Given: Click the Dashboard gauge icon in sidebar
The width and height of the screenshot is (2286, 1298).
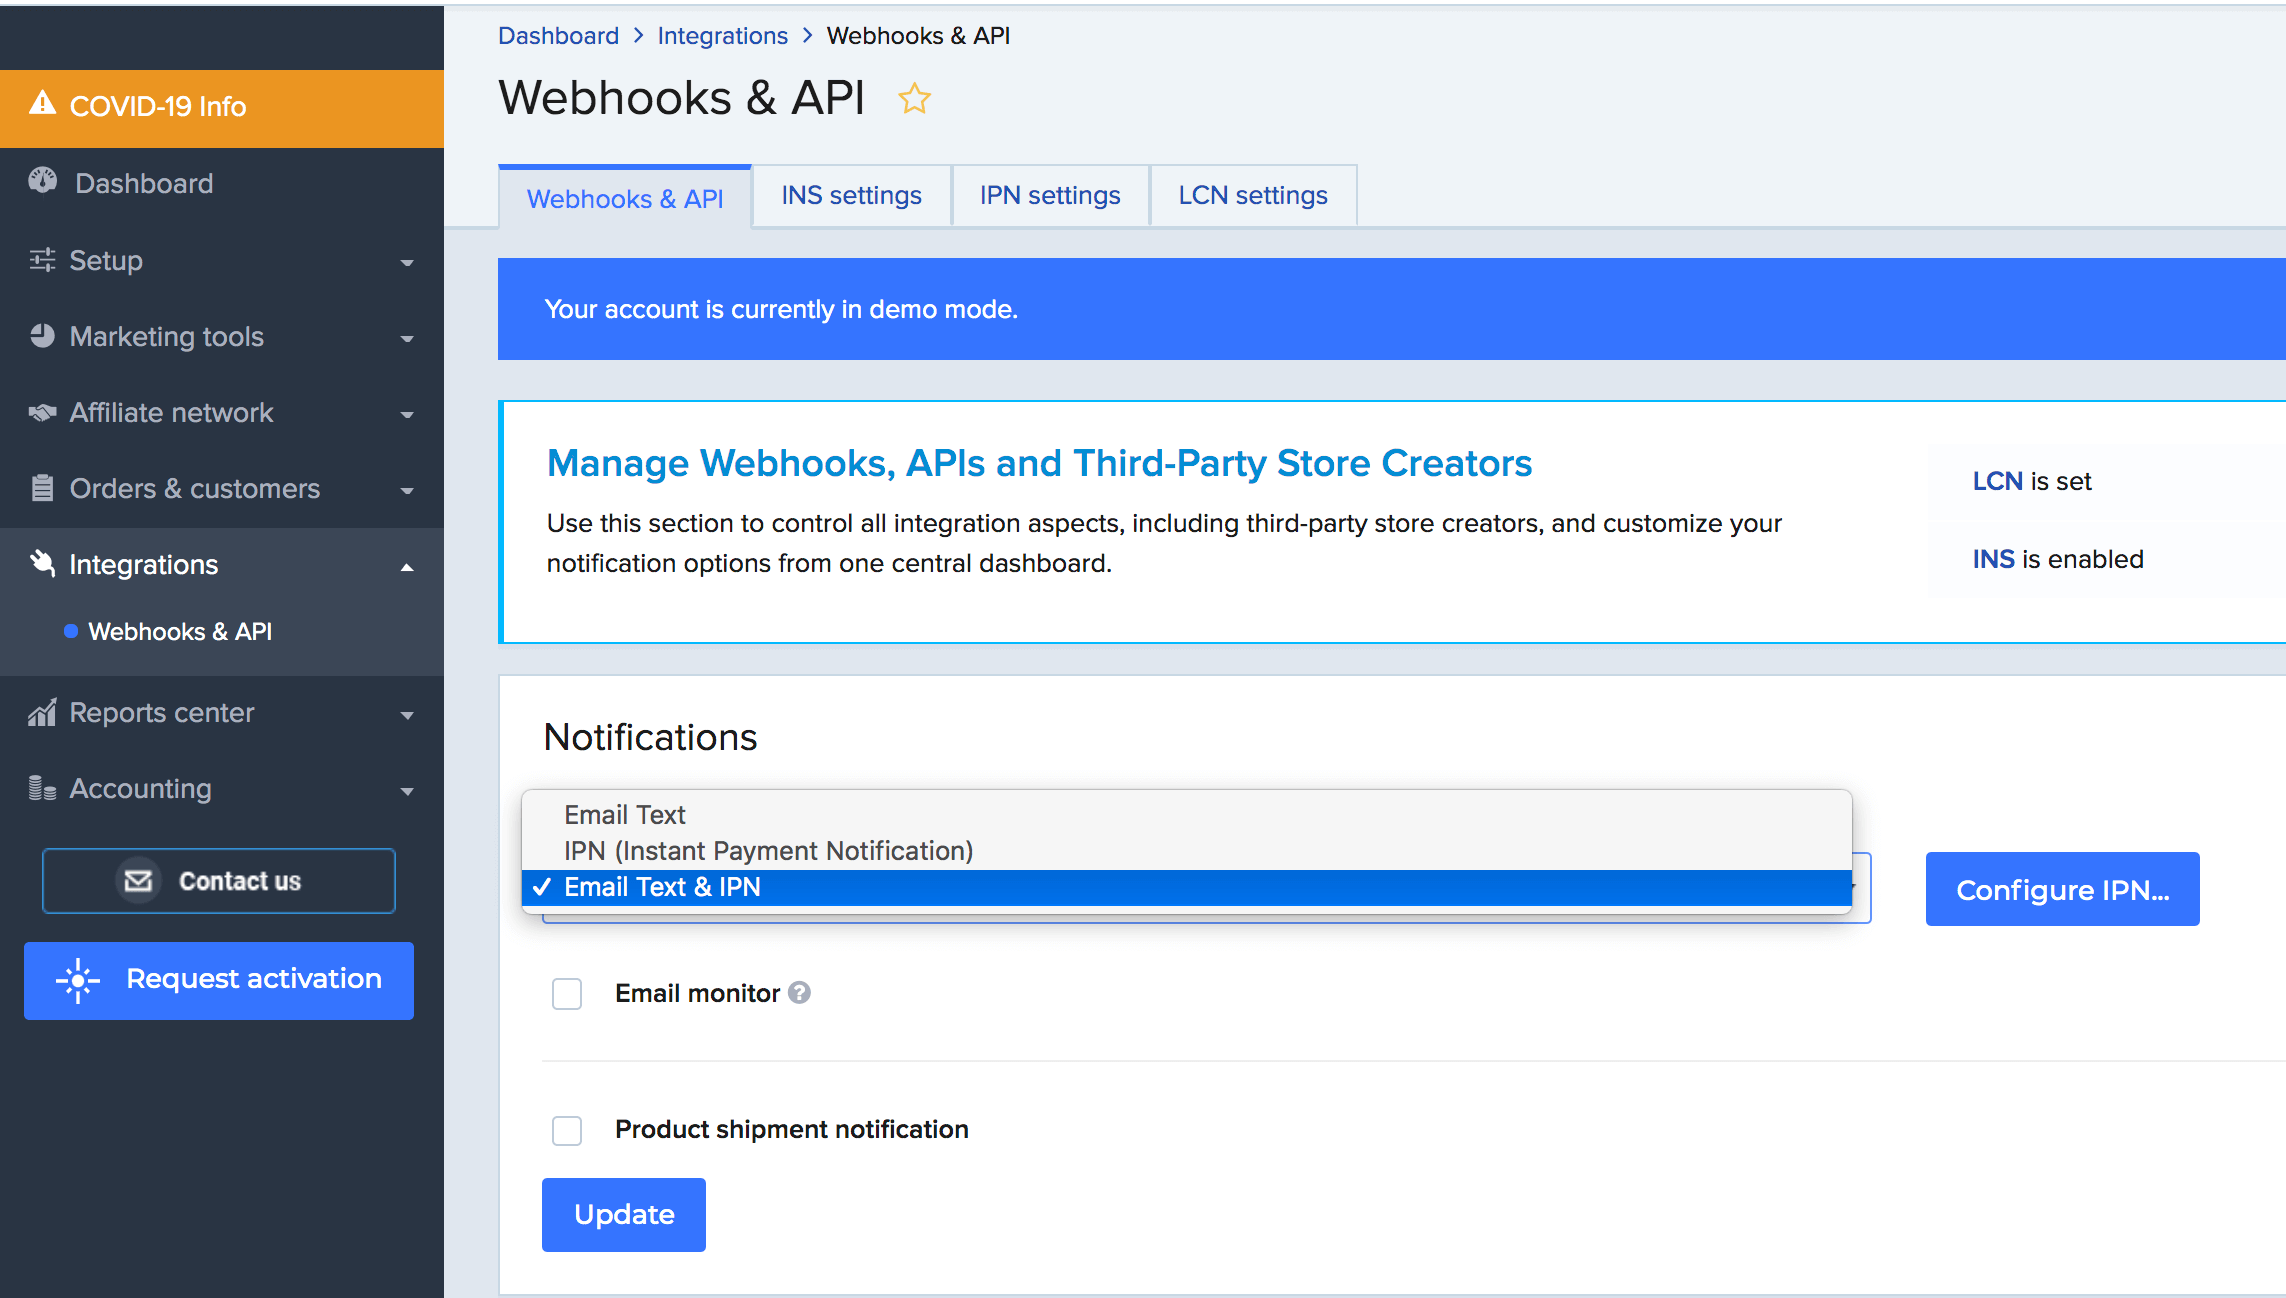Looking at the screenshot, I should (42, 181).
